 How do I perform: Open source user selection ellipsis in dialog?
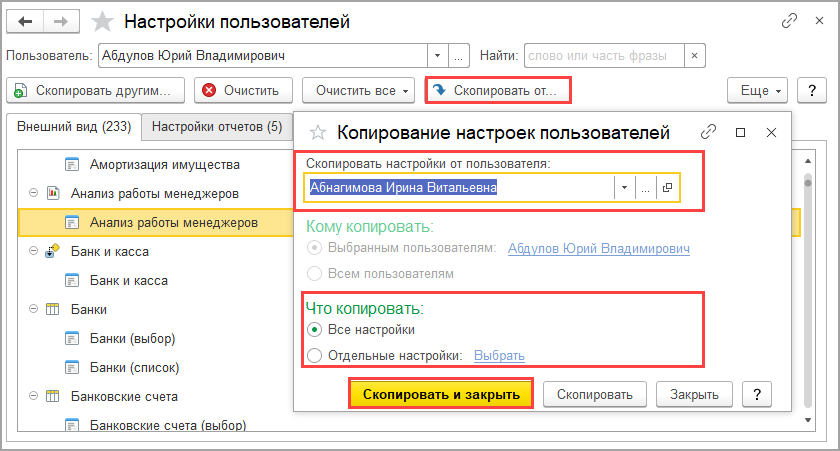(x=646, y=187)
